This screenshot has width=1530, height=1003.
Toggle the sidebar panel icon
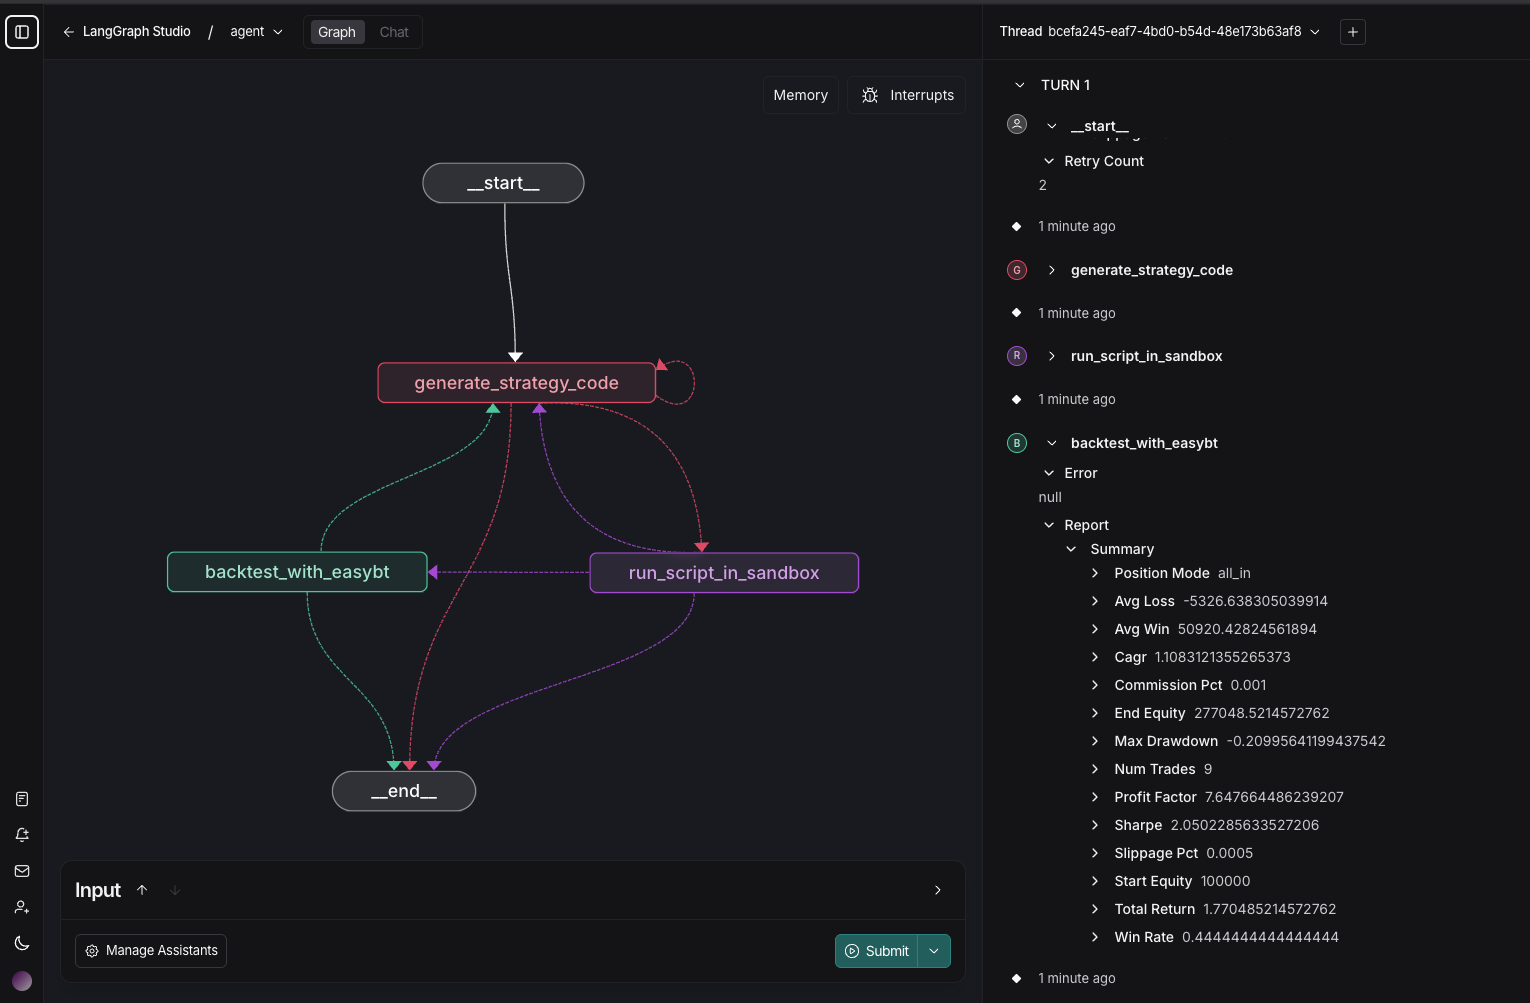(x=22, y=32)
